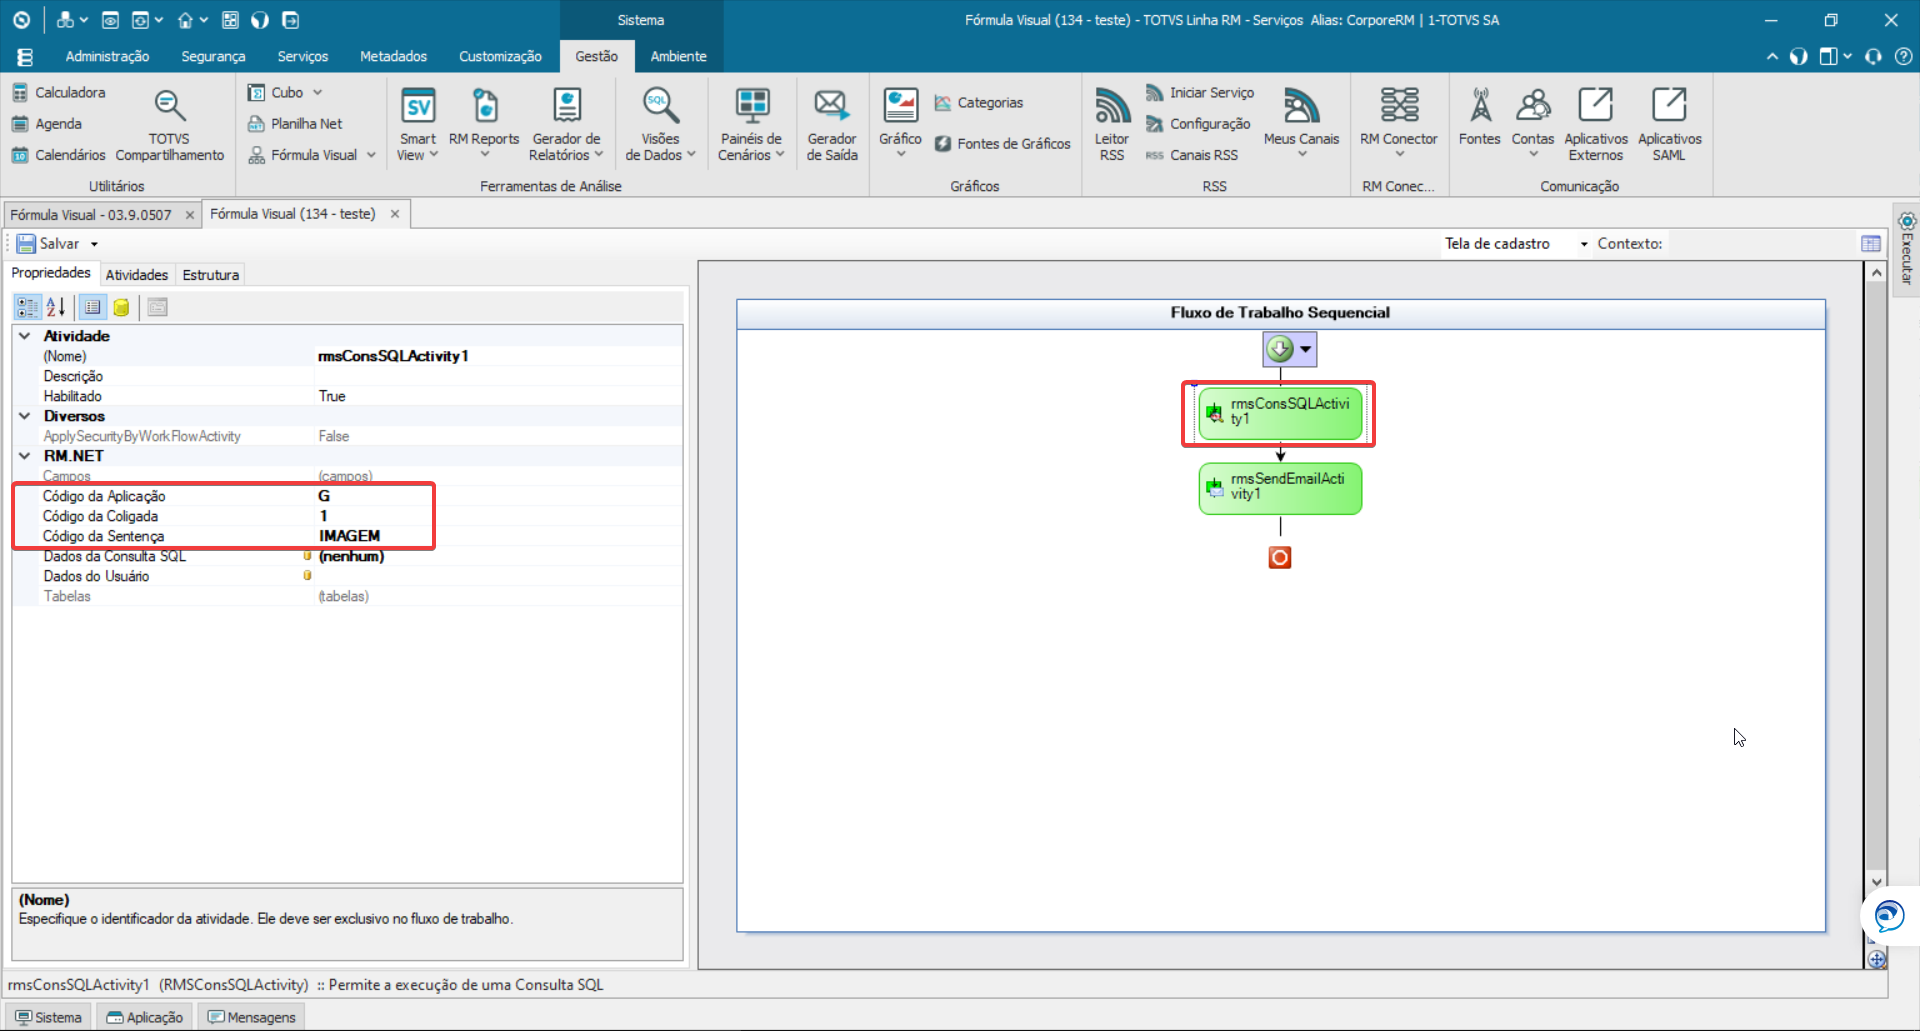
Task: Open the Segurança ribbon tab
Action: (x=213, y=56)
